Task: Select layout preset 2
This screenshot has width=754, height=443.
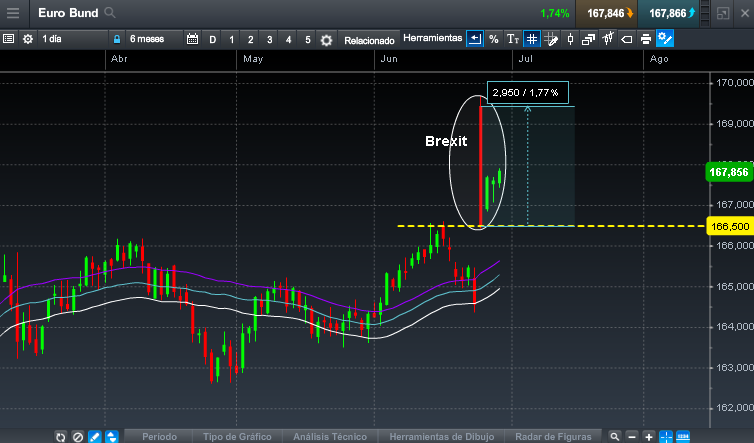Action: pyautogui.click(x=251, y=39)
